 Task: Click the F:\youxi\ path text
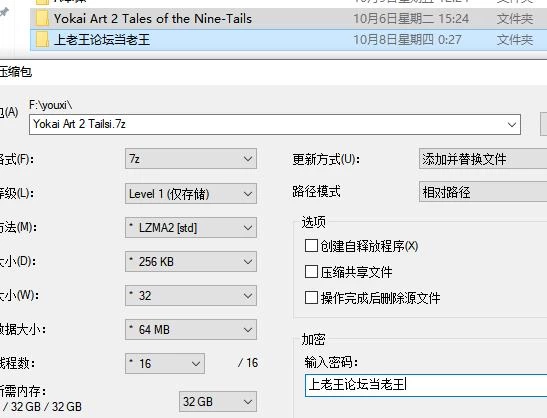point(51,105)
